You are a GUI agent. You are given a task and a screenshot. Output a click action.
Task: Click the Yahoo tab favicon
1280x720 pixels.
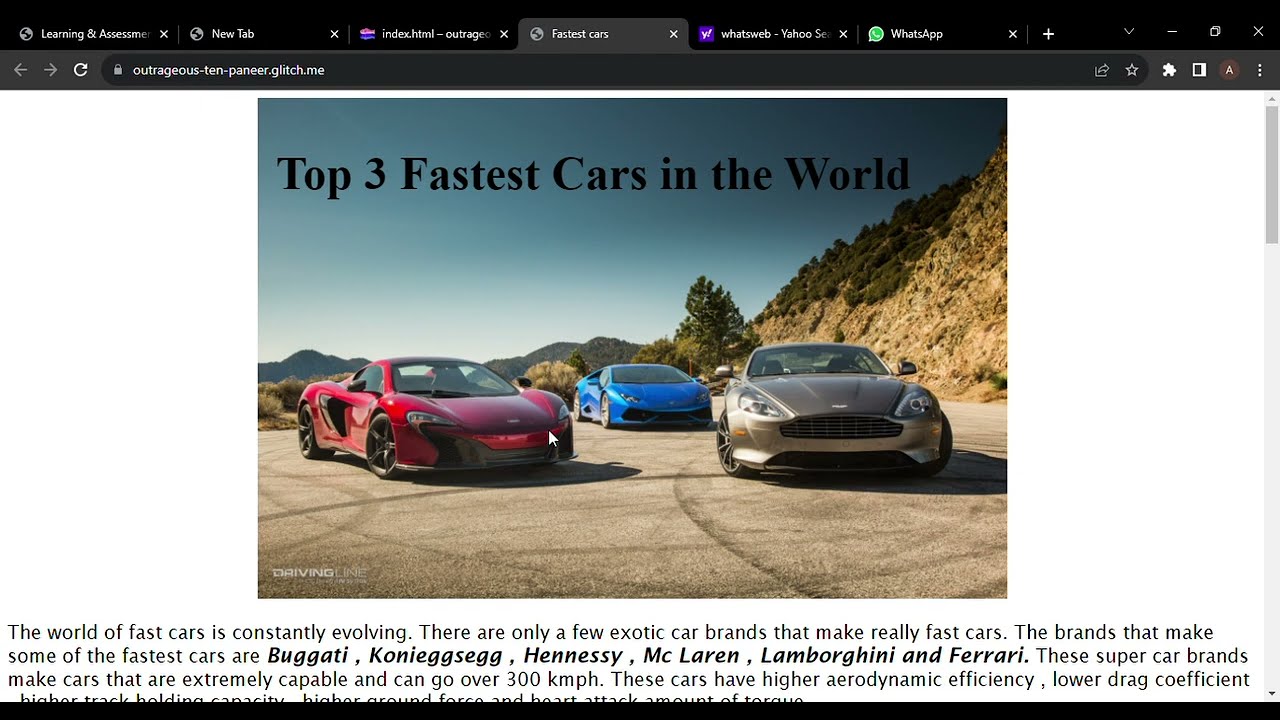click(707, 34)
